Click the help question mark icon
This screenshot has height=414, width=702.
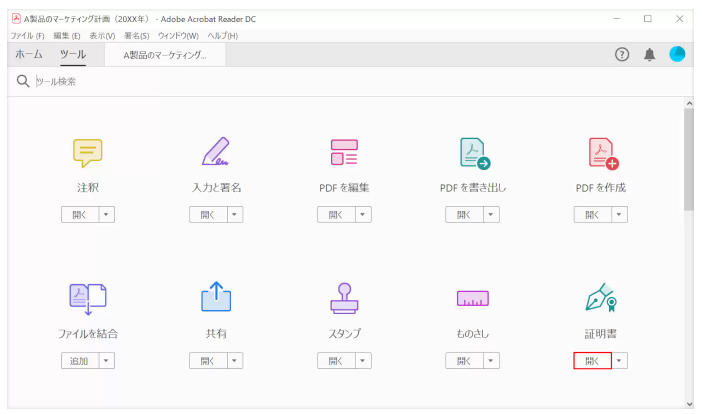[622, 54]
